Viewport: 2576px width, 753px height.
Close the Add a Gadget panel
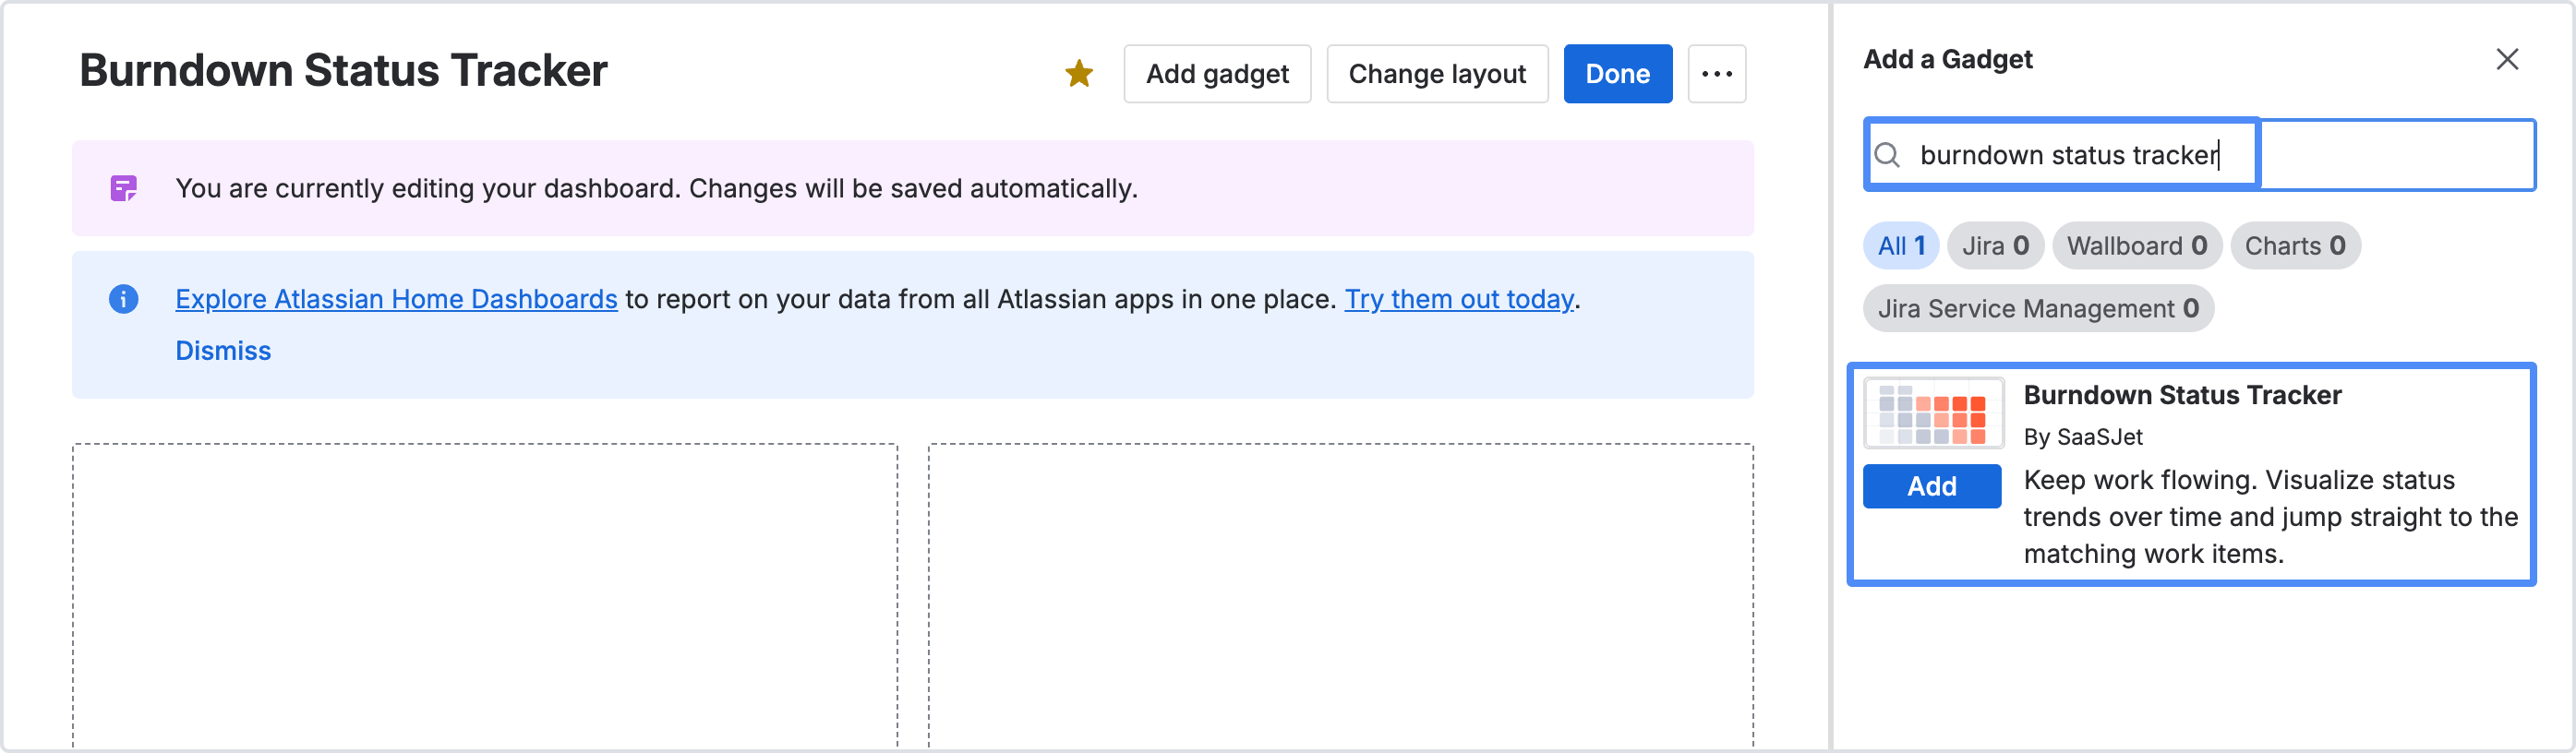(x=2506, y=60)
